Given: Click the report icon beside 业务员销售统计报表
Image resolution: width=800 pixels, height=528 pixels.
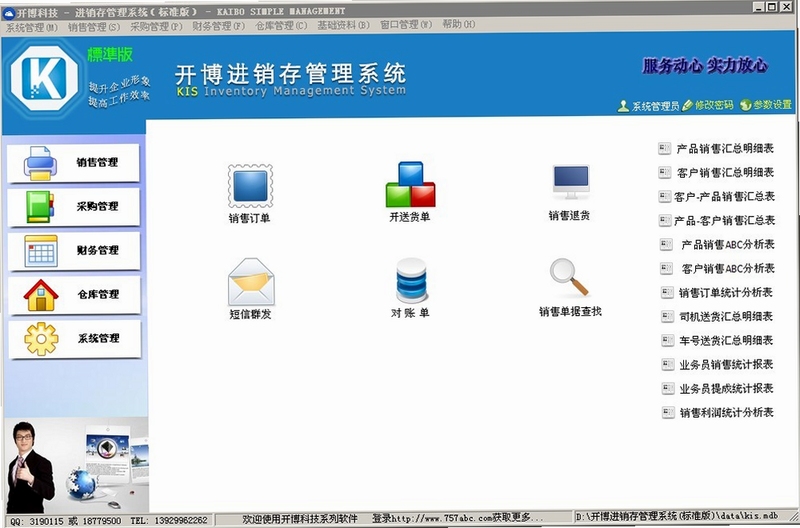Looking at the screenshot, I should 668,364.
